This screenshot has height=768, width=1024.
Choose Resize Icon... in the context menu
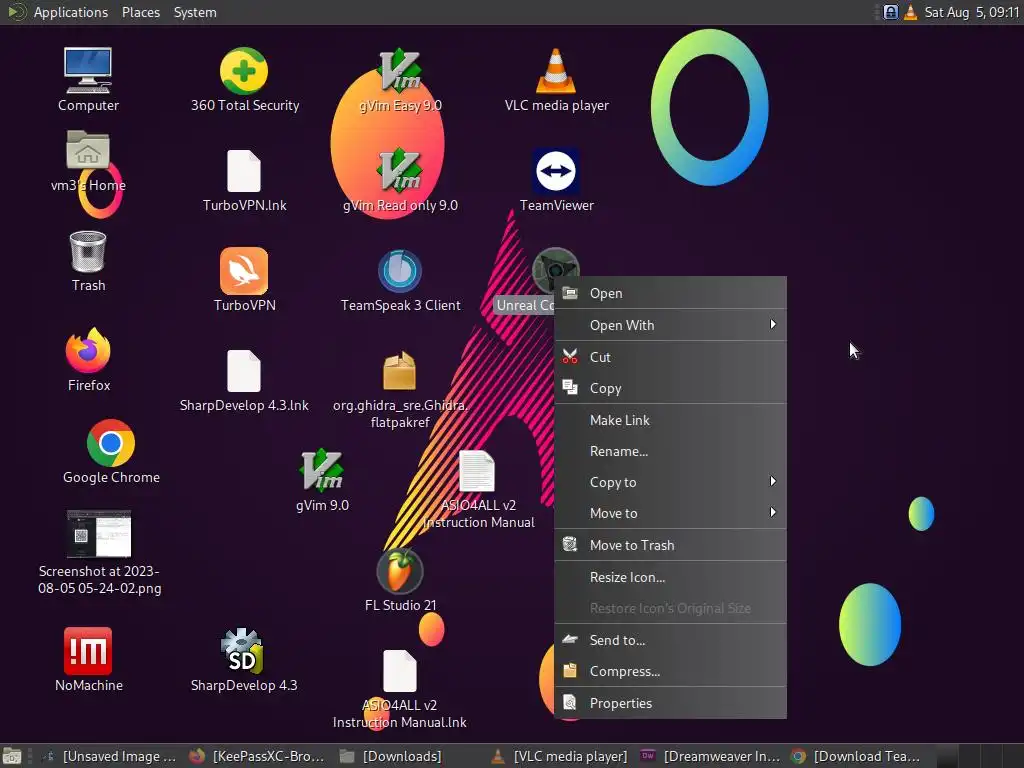pos(670,577)
